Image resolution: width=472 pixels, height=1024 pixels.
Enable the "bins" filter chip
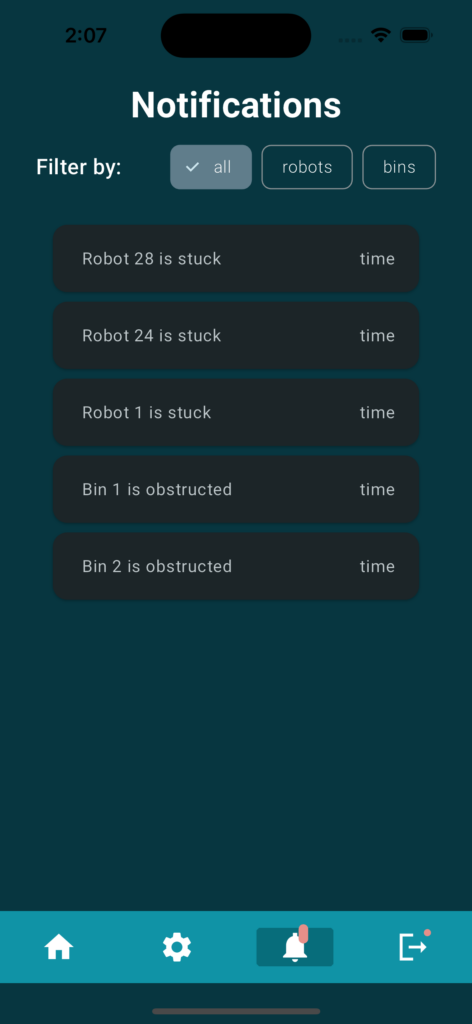click(x=399, y=167)
